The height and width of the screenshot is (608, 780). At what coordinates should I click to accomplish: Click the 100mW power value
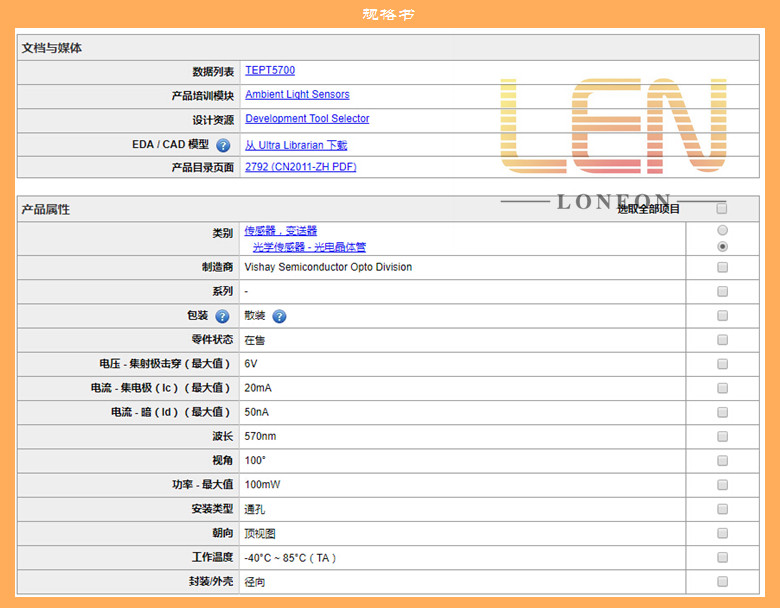tap(262, 485)
